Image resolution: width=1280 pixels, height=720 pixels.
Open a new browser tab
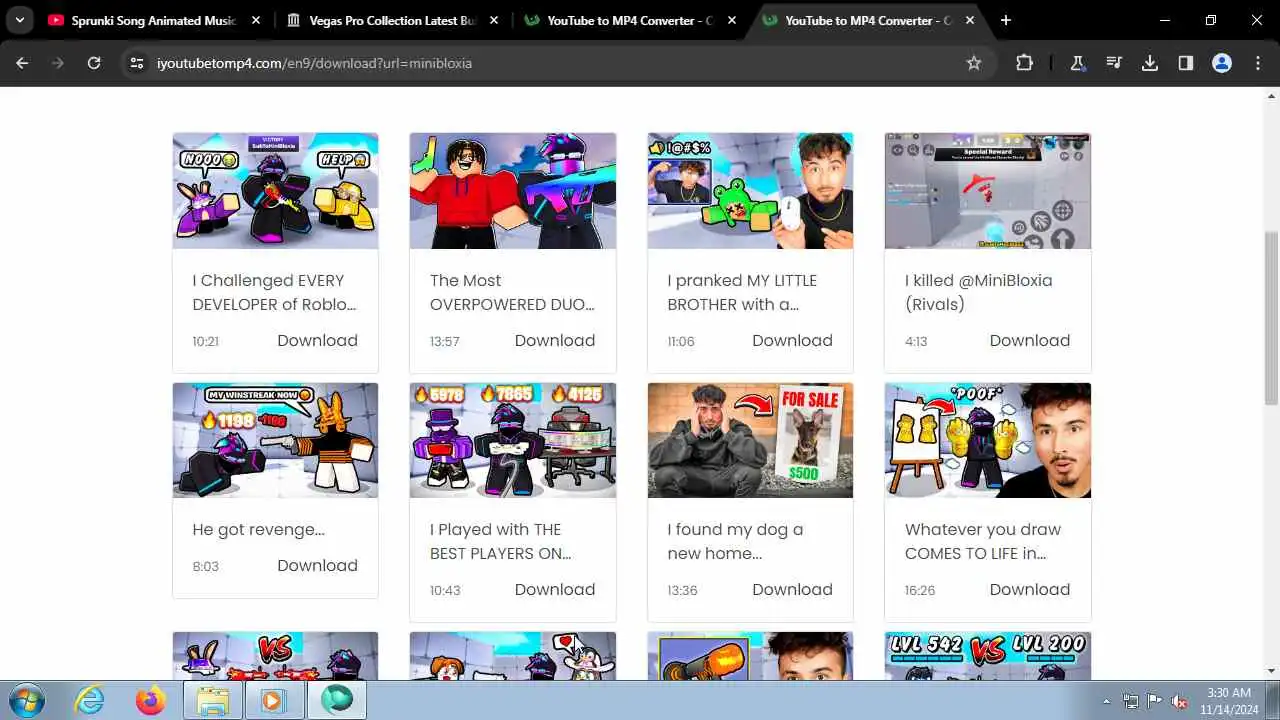tap(1006, 20)
